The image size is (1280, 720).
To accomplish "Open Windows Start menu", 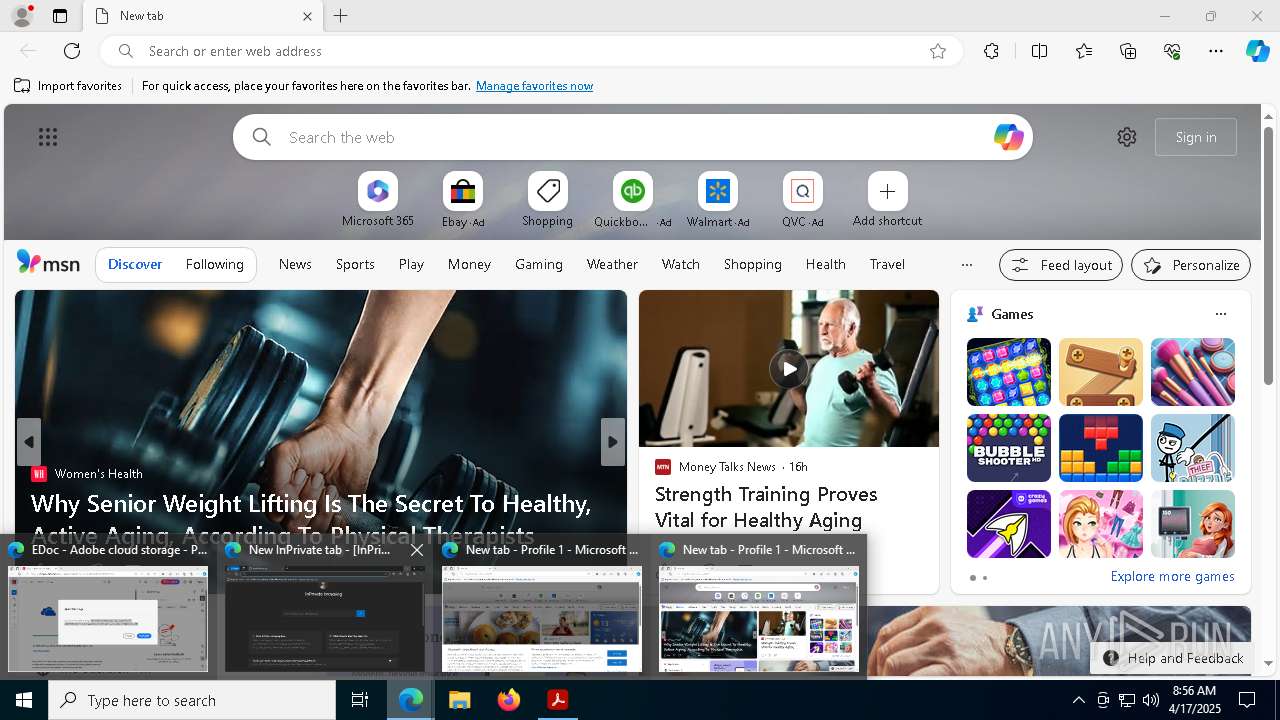I will (x=24, y=700).
